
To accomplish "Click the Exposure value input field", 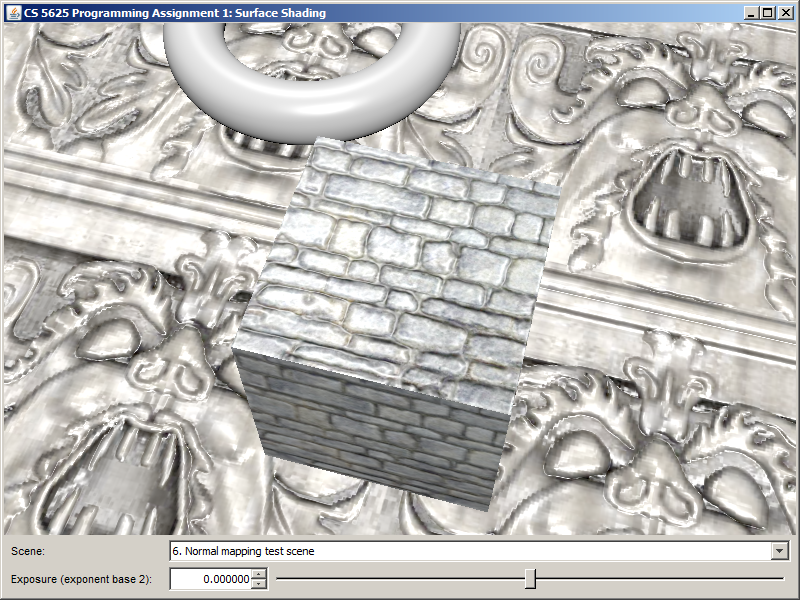I will 210,578.
